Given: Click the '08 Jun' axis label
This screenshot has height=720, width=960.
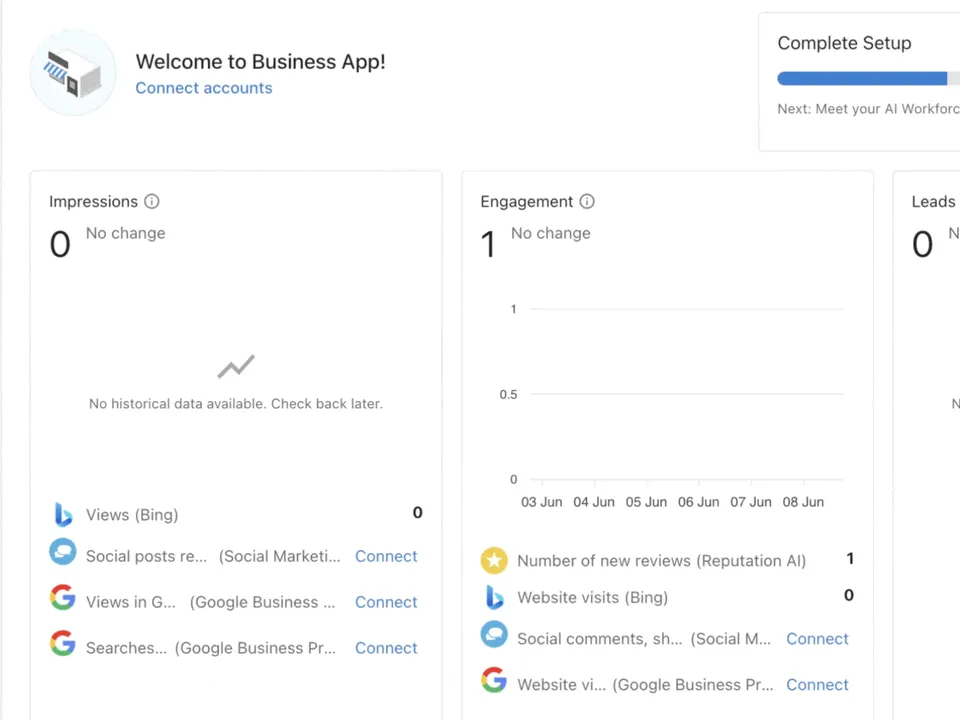Looking at the screenshot, I should click(803, 502).
